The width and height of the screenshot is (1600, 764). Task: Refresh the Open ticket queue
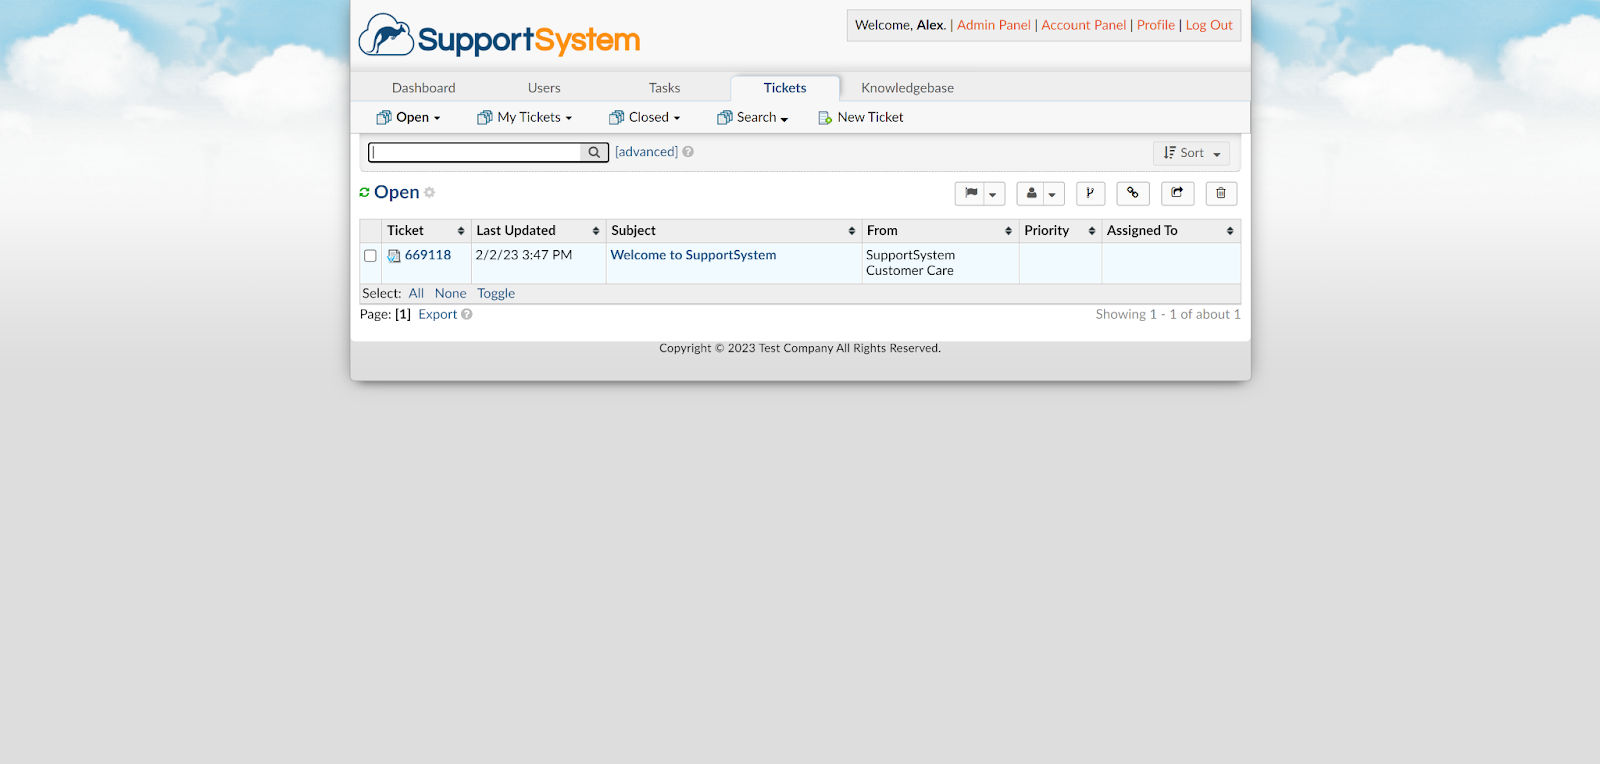(x=364, y=192)
